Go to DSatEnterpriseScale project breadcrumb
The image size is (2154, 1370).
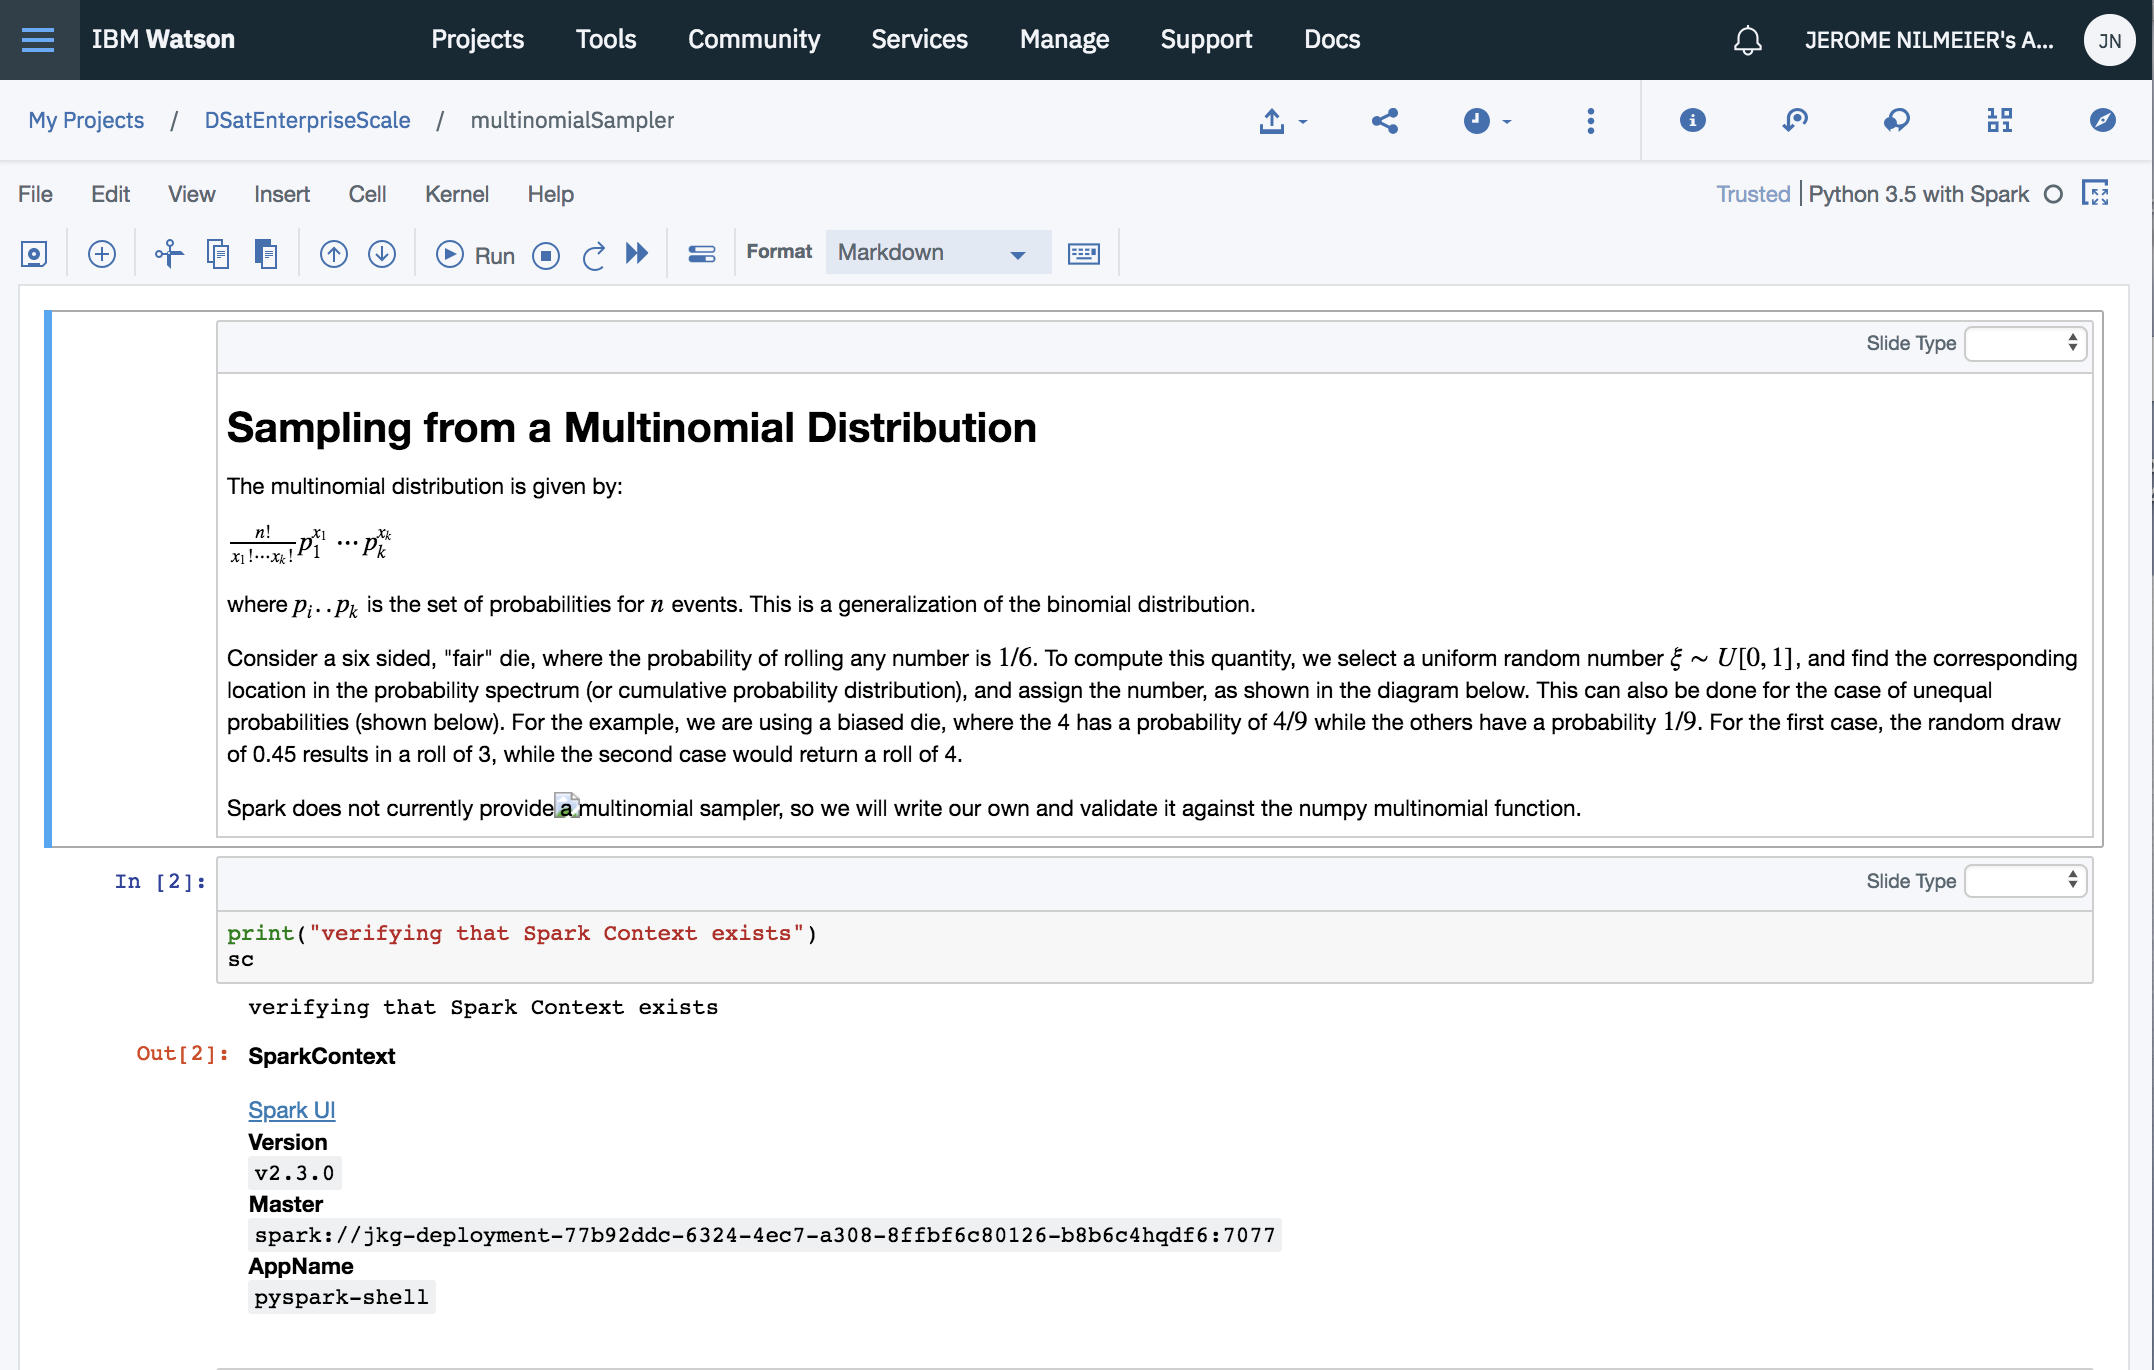click(307, 121)
